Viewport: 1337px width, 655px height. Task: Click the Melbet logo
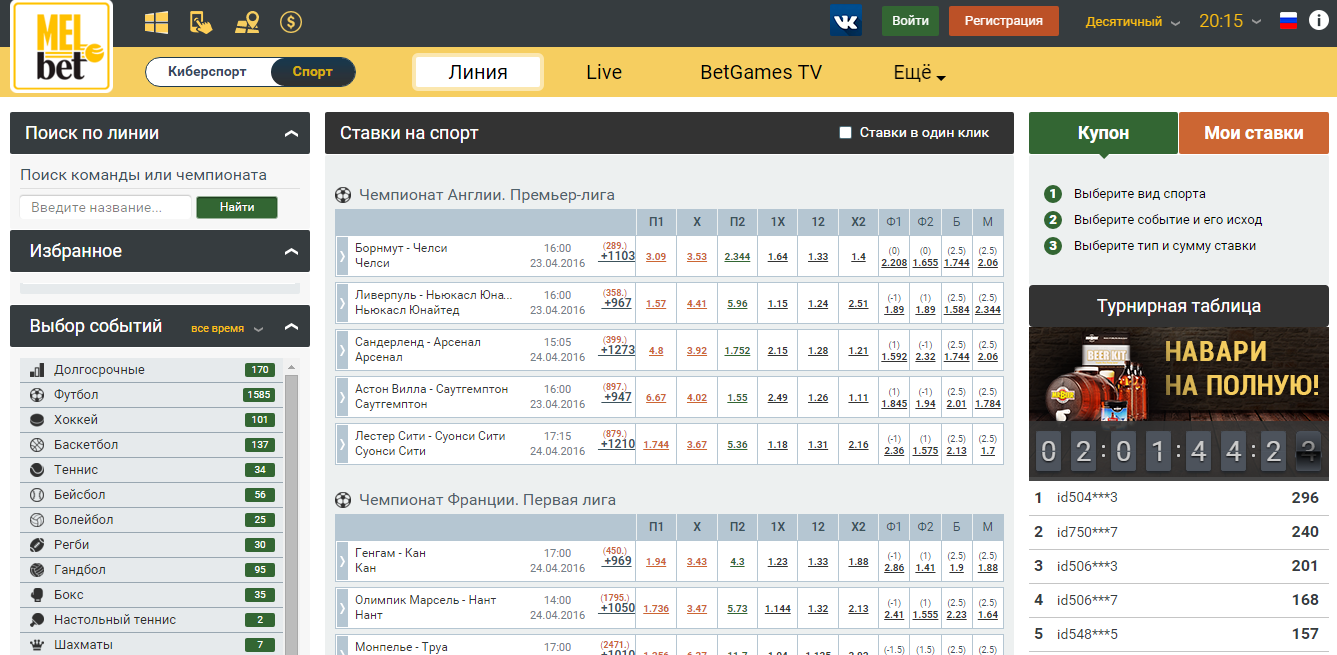(x=61, y=47)
